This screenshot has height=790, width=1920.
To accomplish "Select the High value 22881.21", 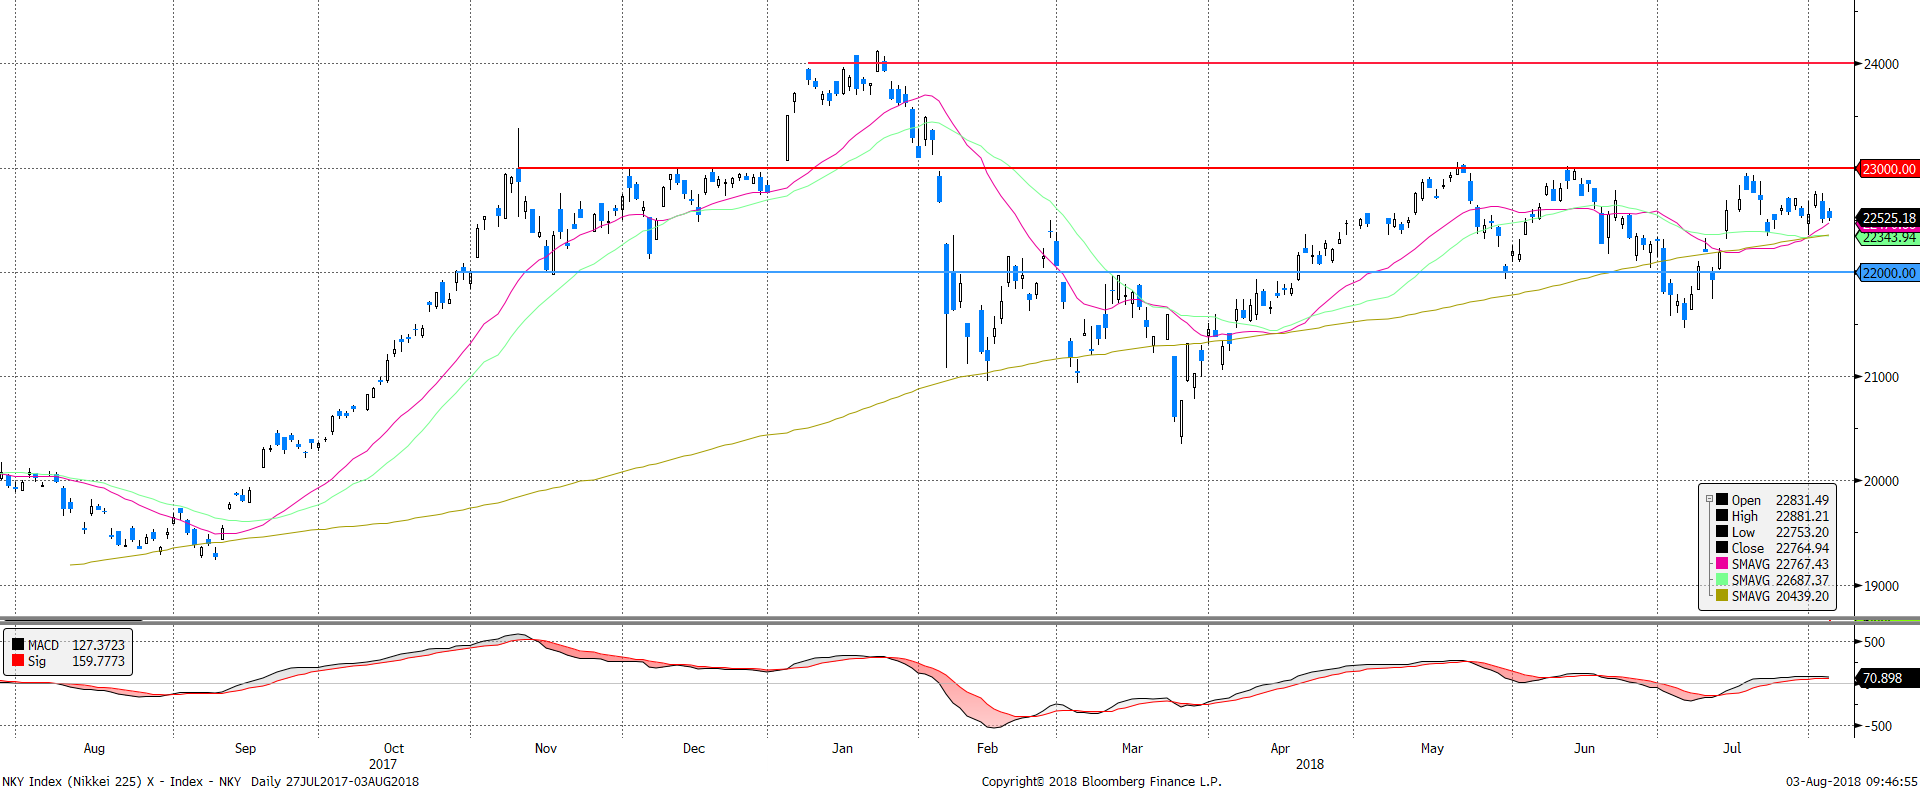I will click(x=1802, y=516).
